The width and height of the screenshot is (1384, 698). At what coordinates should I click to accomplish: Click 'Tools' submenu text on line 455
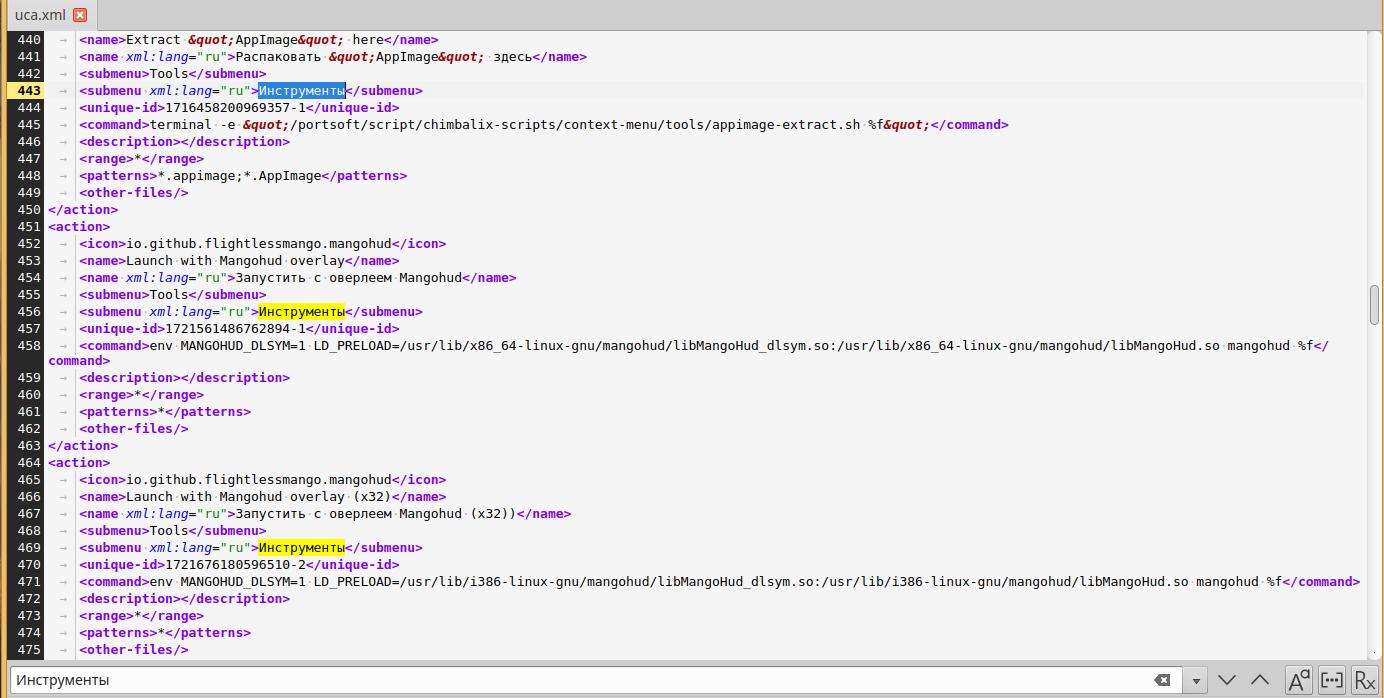169,295
